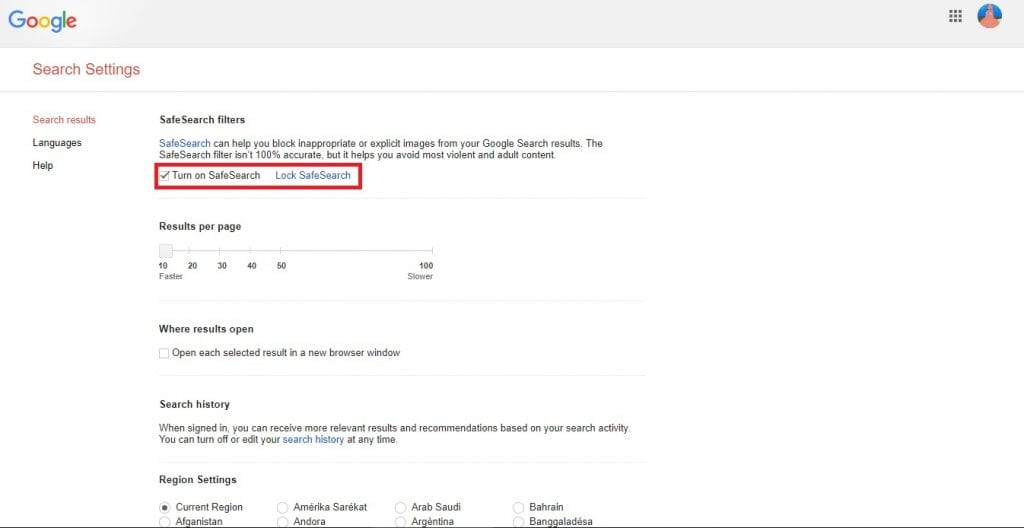The height and width of the screenshot is (528, 1024).
Task: Follow the SafeSearch description link
Action: click(x=185, y=143)
